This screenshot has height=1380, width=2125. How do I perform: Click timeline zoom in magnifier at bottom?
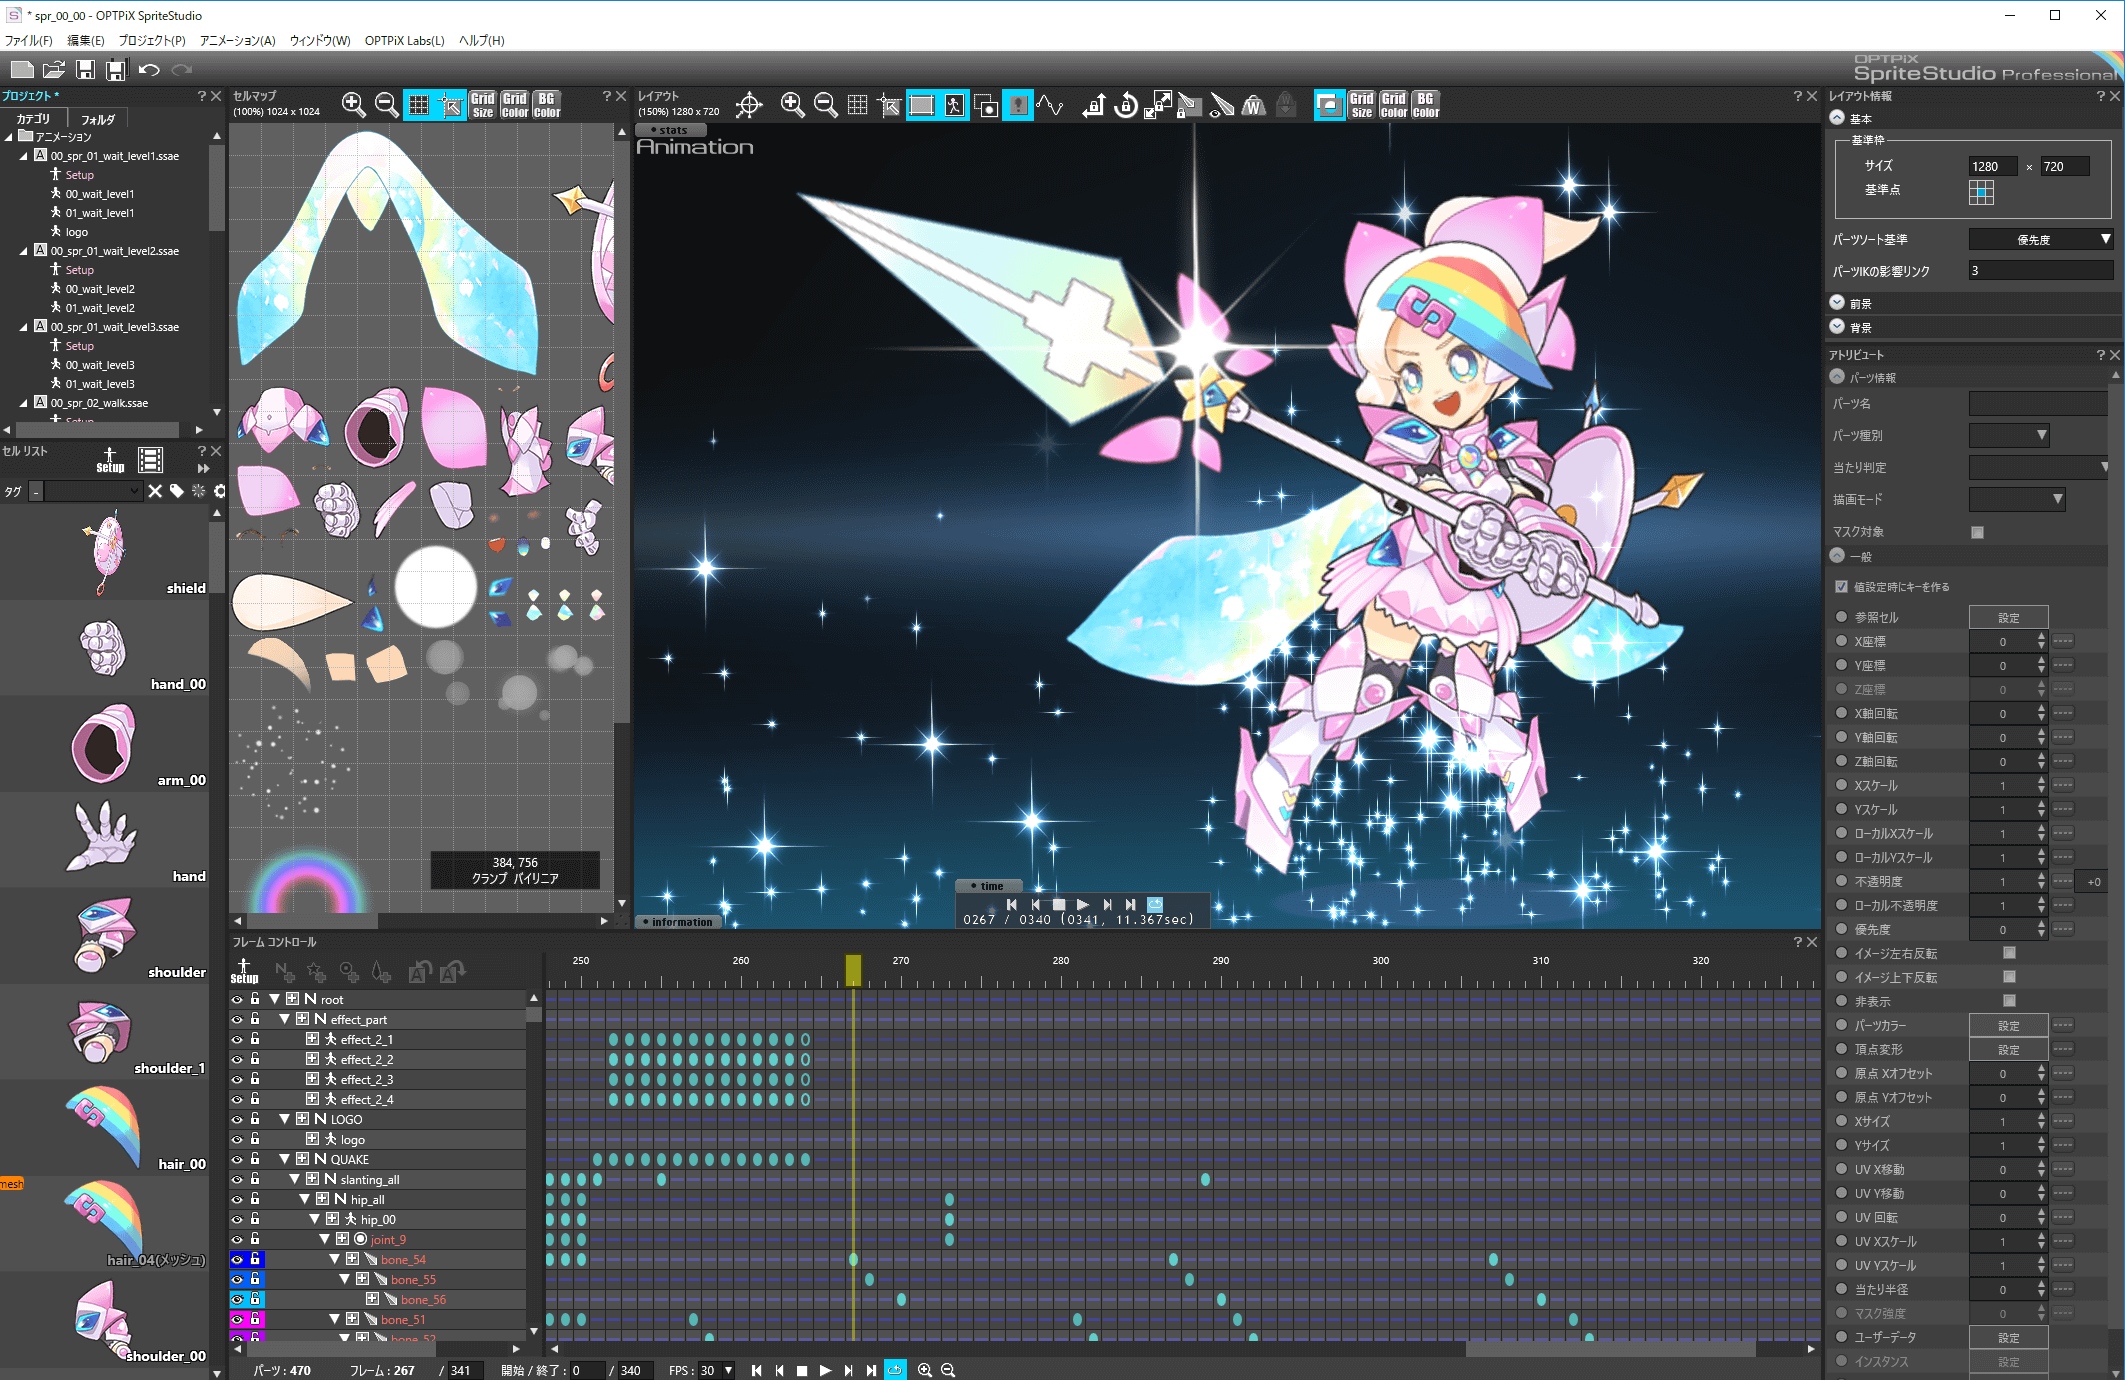(924, 1370)
